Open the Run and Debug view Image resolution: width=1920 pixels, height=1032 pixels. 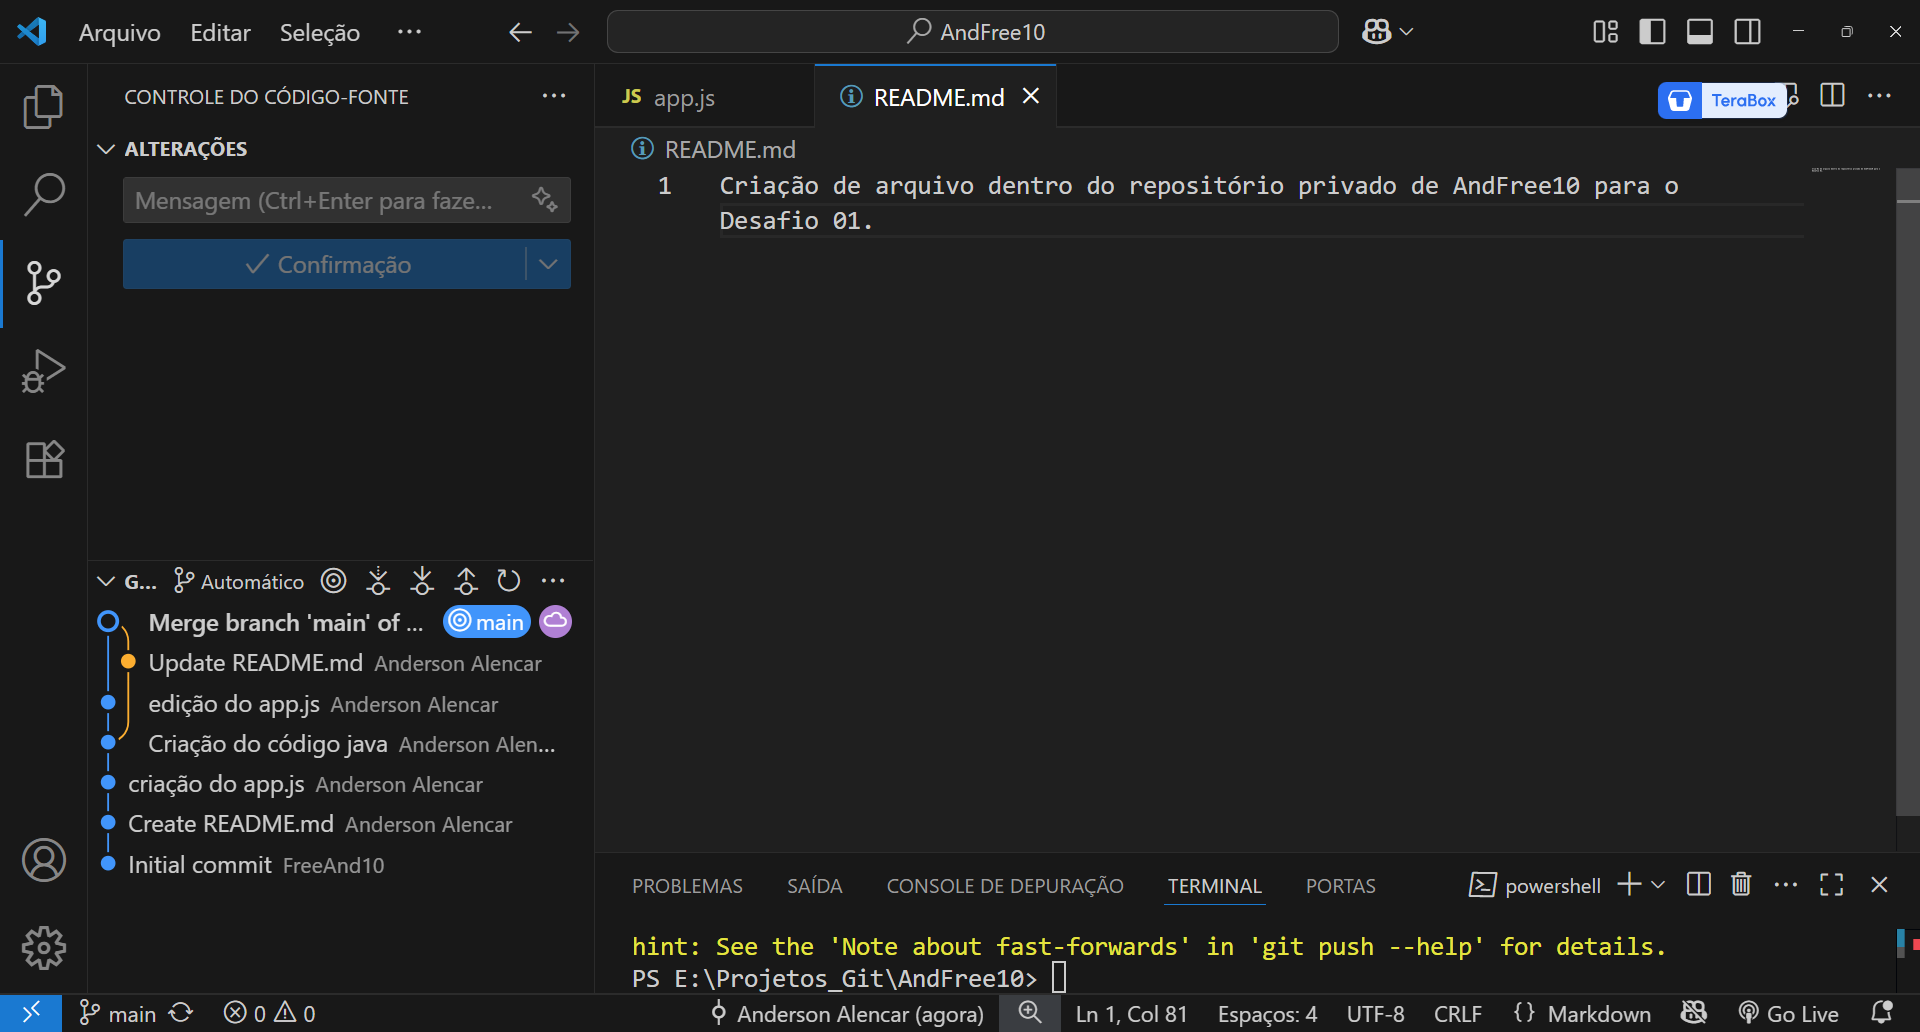pyautogui.click(x=43, y=371)
